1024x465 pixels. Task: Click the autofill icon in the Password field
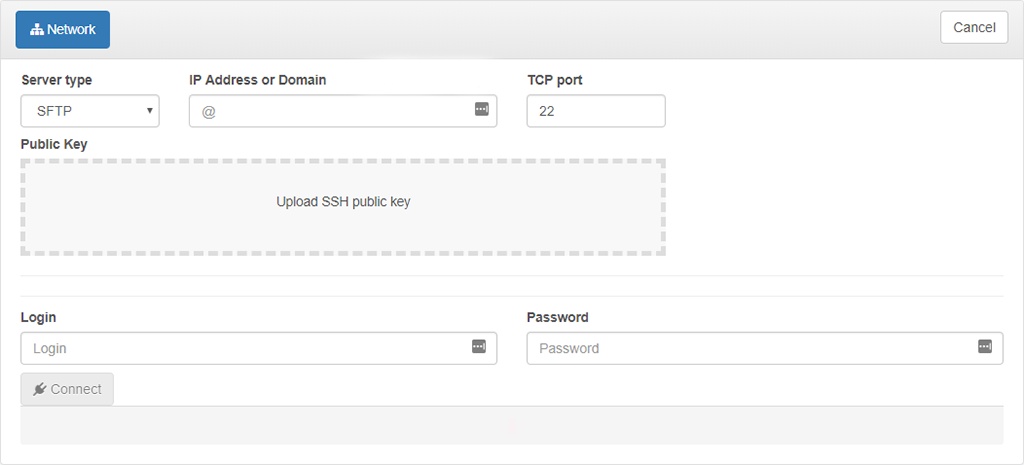985,346
